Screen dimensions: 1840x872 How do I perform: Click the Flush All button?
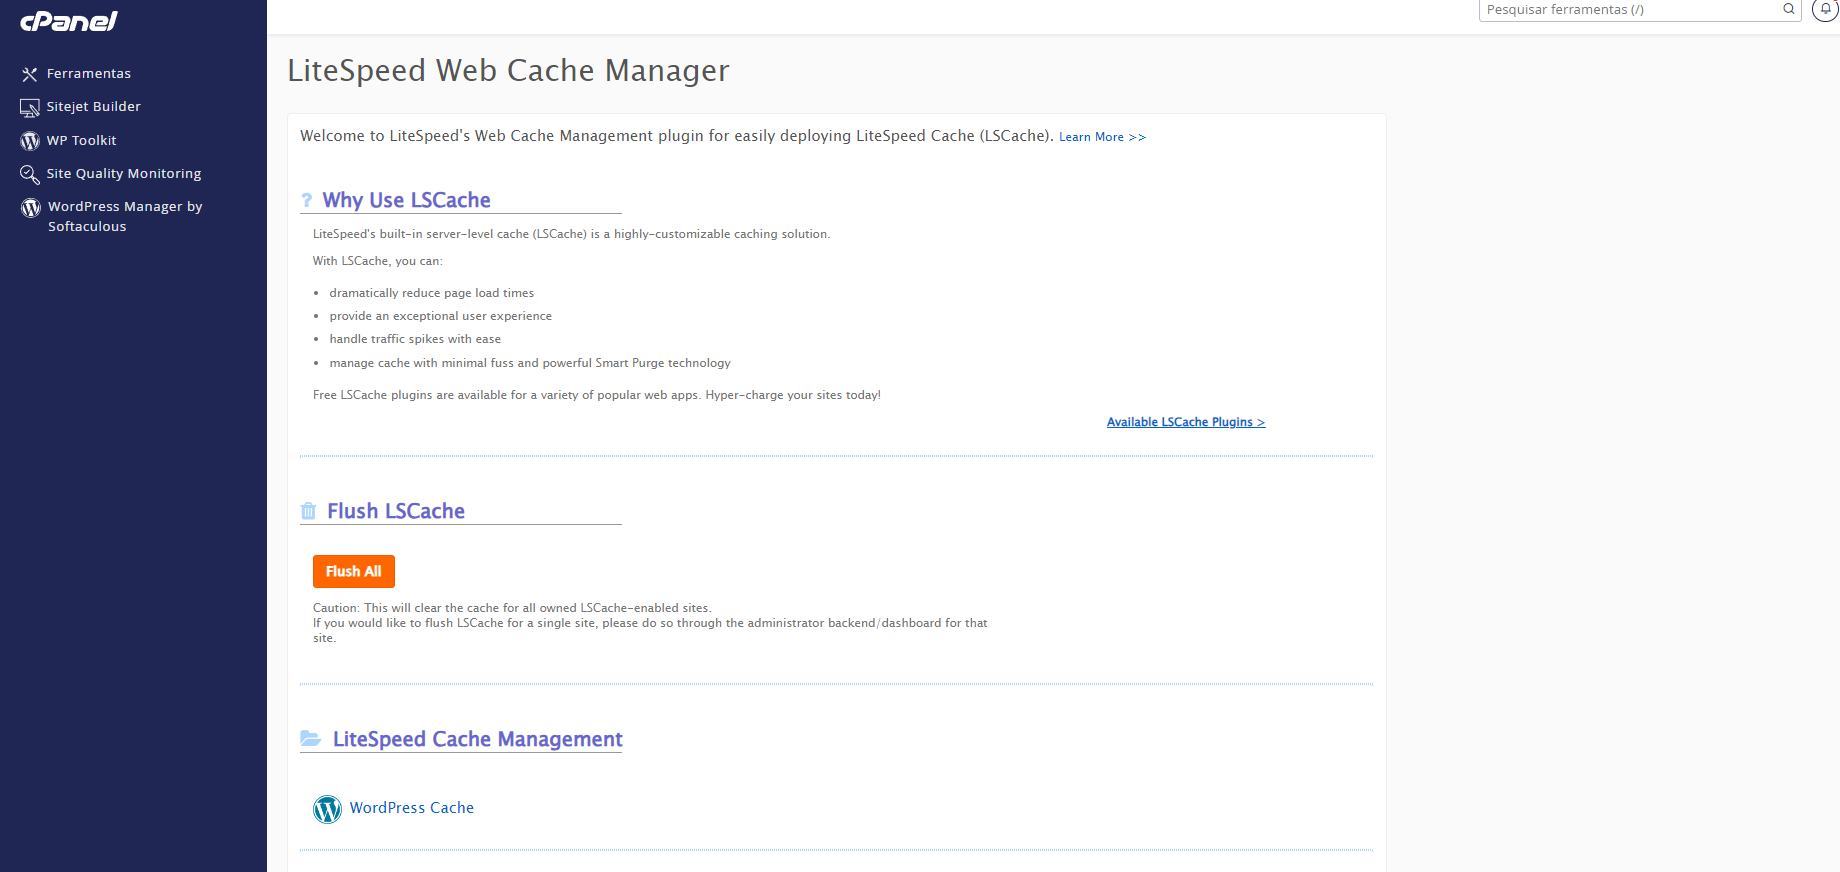(354, 571)
